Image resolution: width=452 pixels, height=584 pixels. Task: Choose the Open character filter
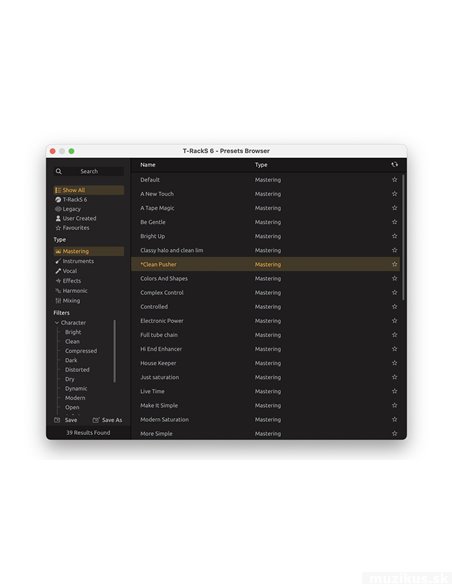pos(72,407)
